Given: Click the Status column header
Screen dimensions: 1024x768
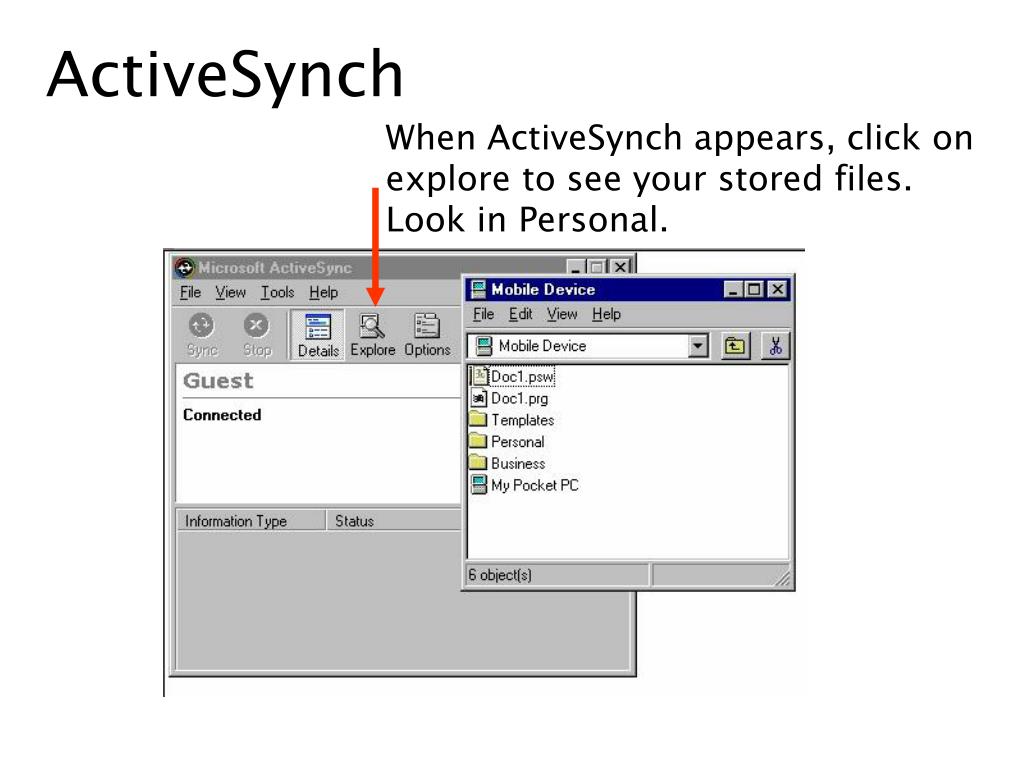Looking at the screenshot, I should (x=394, y=520).
